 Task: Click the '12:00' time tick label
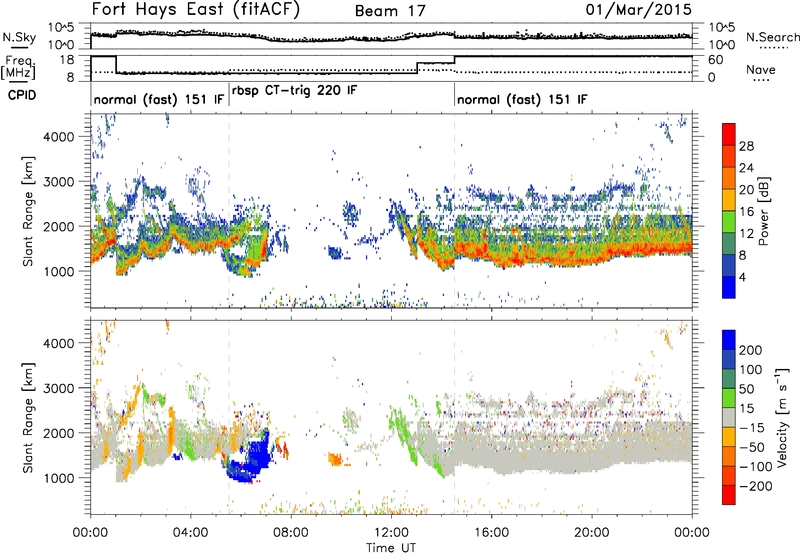click(391, 533)
